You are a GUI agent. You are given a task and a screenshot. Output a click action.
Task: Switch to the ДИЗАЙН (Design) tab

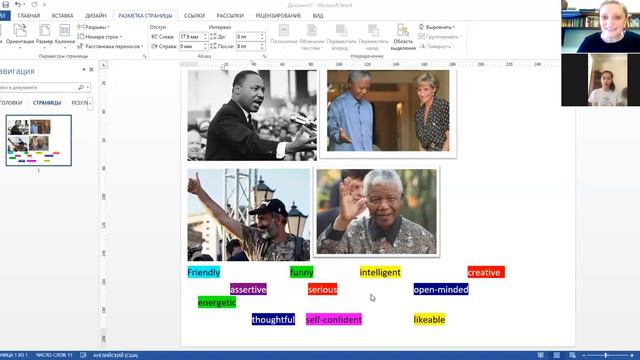tap(96, 16)
